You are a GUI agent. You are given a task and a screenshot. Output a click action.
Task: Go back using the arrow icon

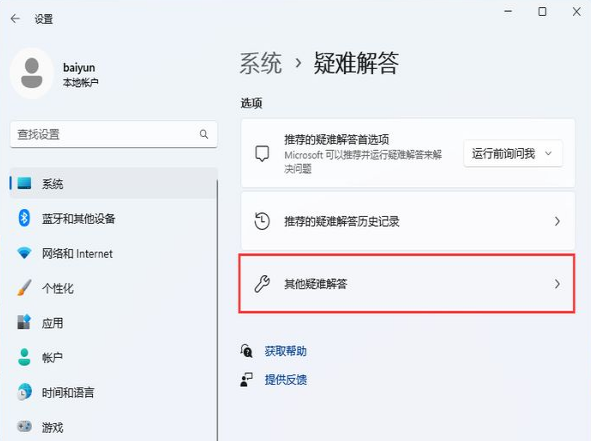coord(15,18)
